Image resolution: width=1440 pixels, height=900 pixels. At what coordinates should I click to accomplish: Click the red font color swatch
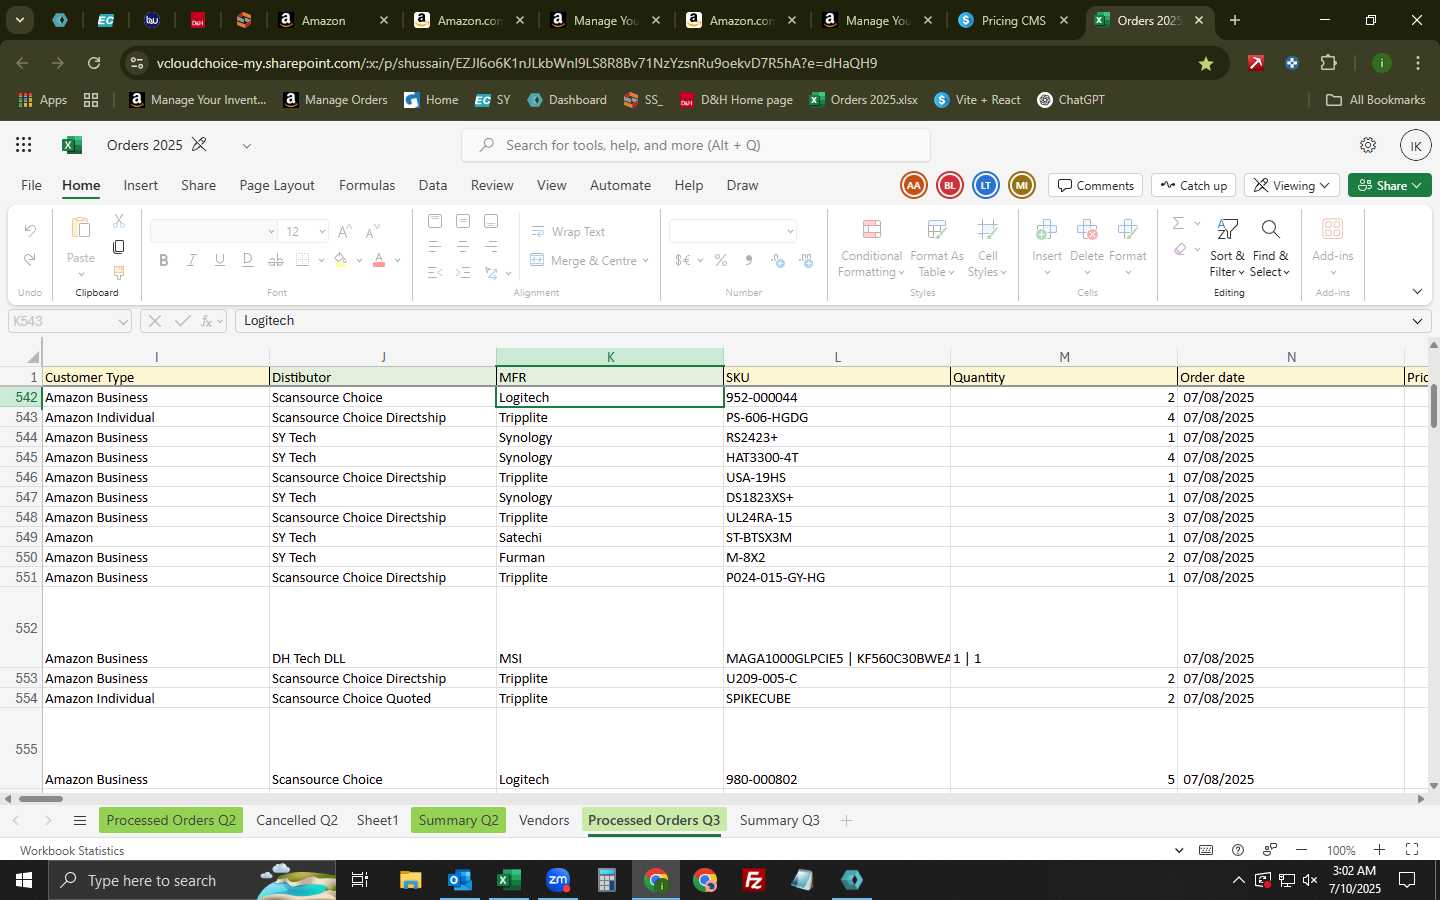point(379,260)
